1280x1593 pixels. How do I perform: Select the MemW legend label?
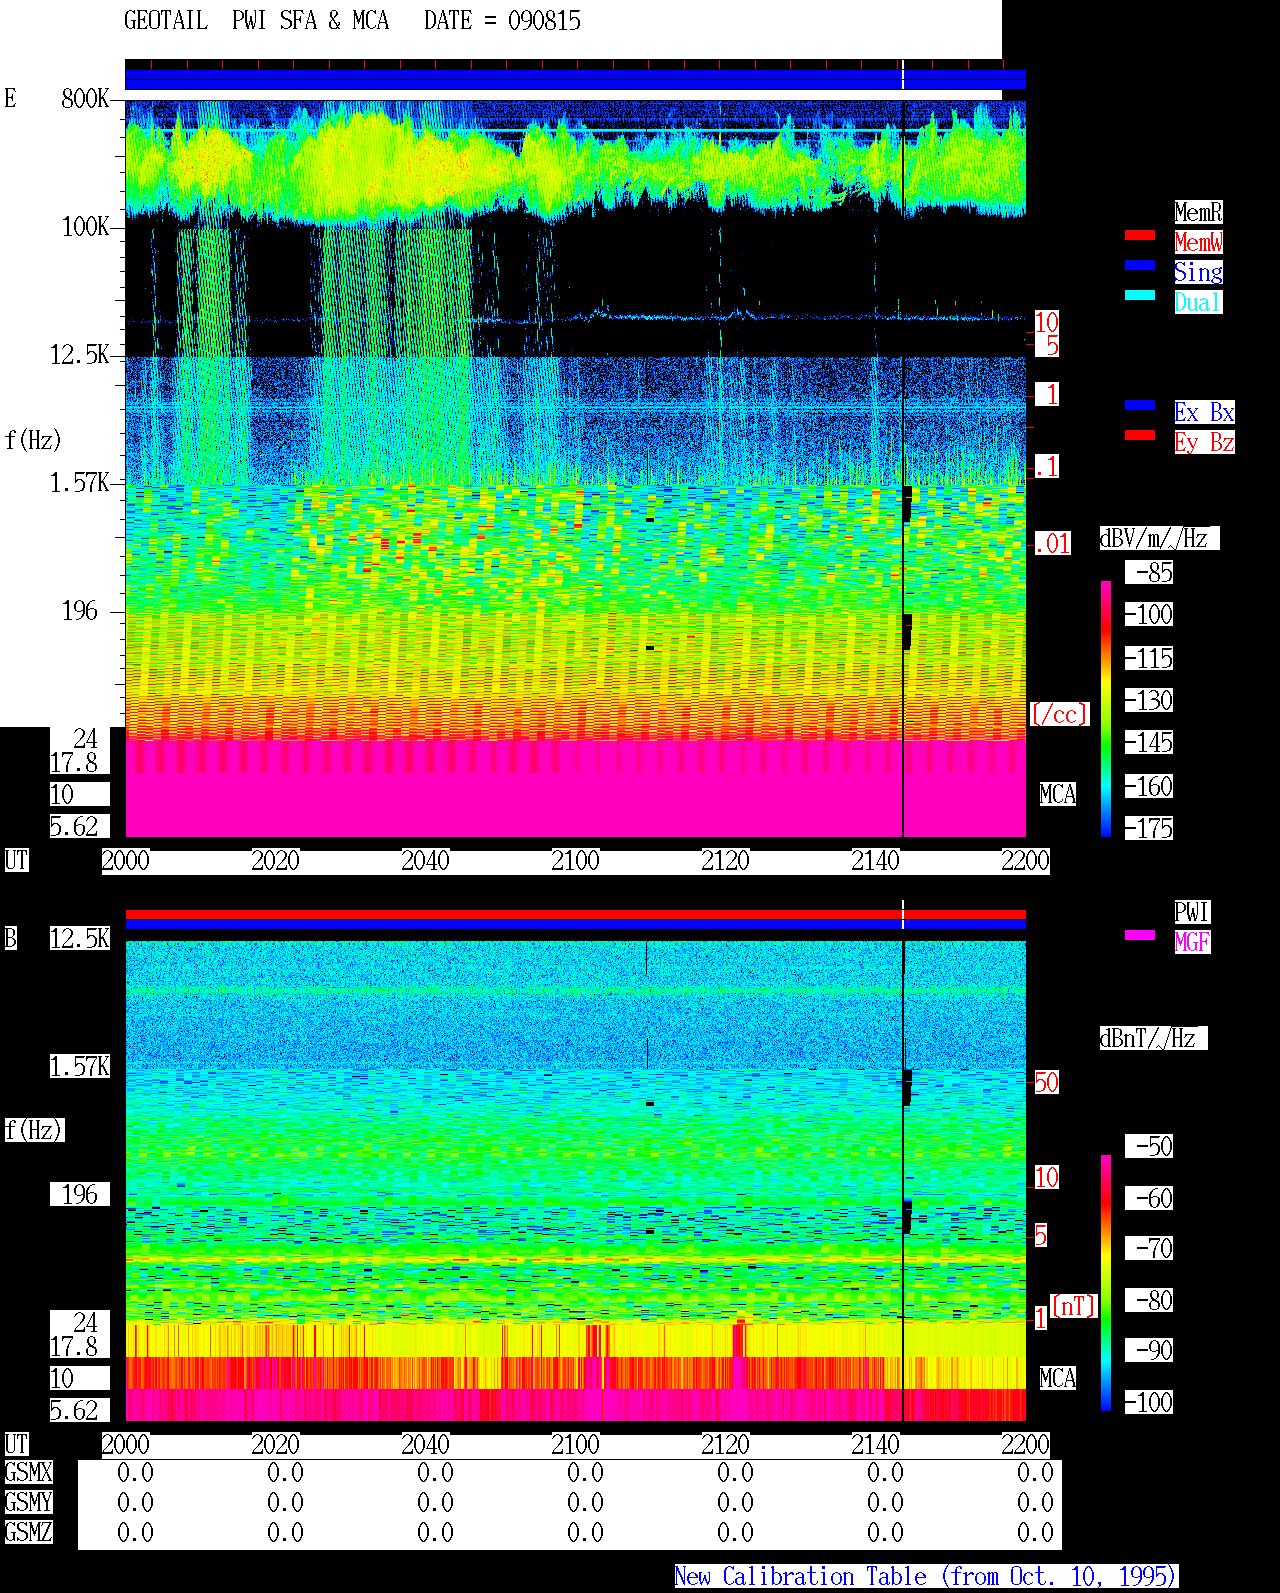pyautogui.click(x=1198, y=242)
